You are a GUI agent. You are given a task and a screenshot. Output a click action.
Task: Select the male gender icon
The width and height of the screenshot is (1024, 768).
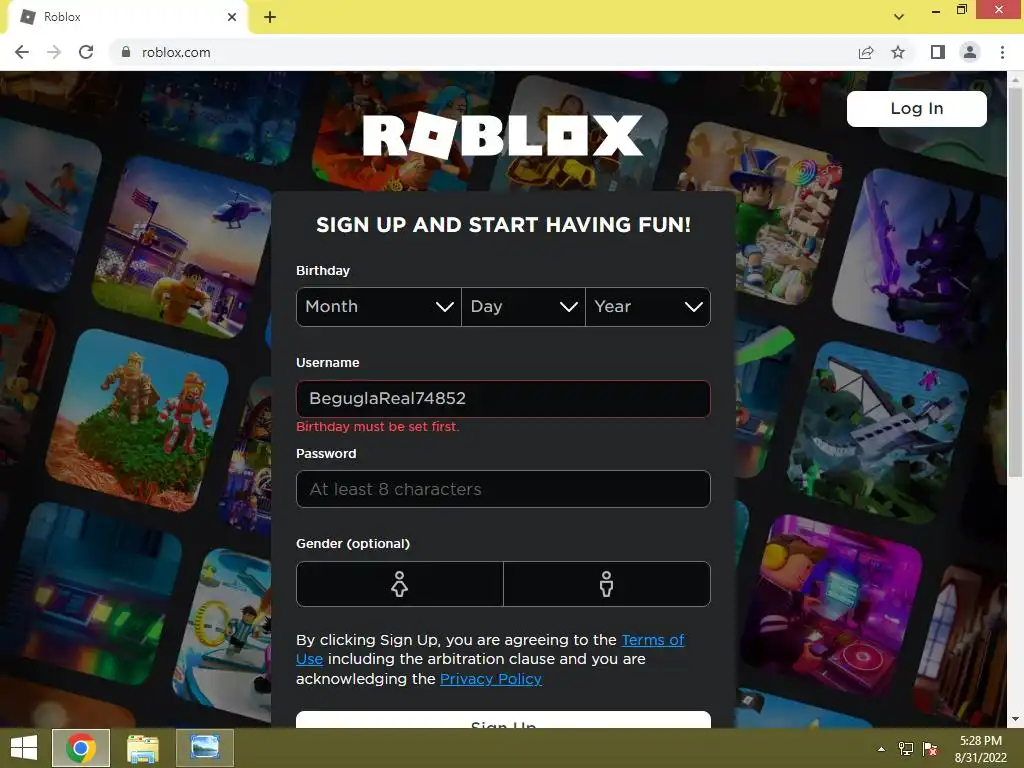click(x=607, y=584)
